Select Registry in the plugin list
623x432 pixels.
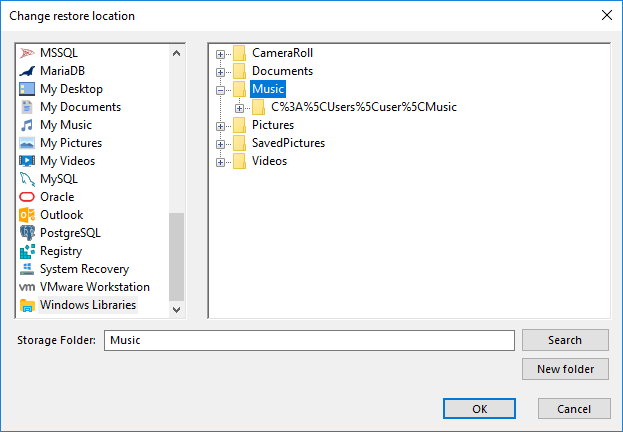(x=61, y=251)
